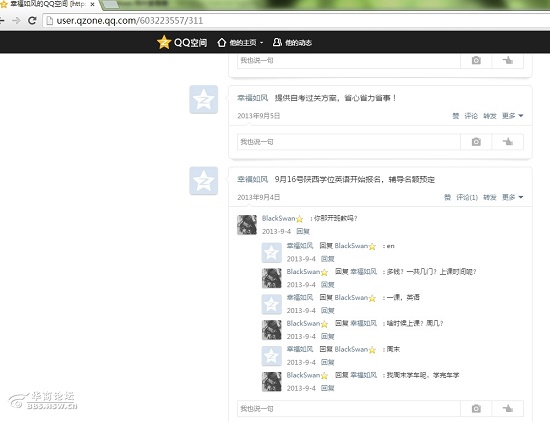Click thumbs-up icon in September 5 comment box
Viewport: 550px width, 422px height.
508,142
